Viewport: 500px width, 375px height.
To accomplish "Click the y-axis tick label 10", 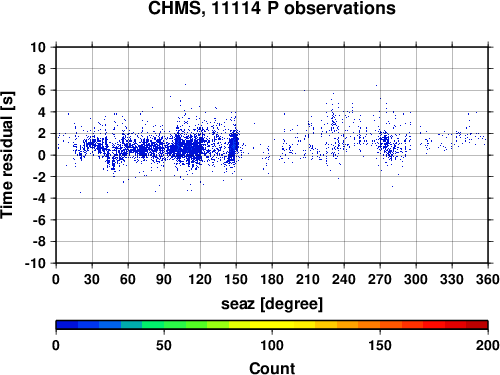I will point(38,47).
